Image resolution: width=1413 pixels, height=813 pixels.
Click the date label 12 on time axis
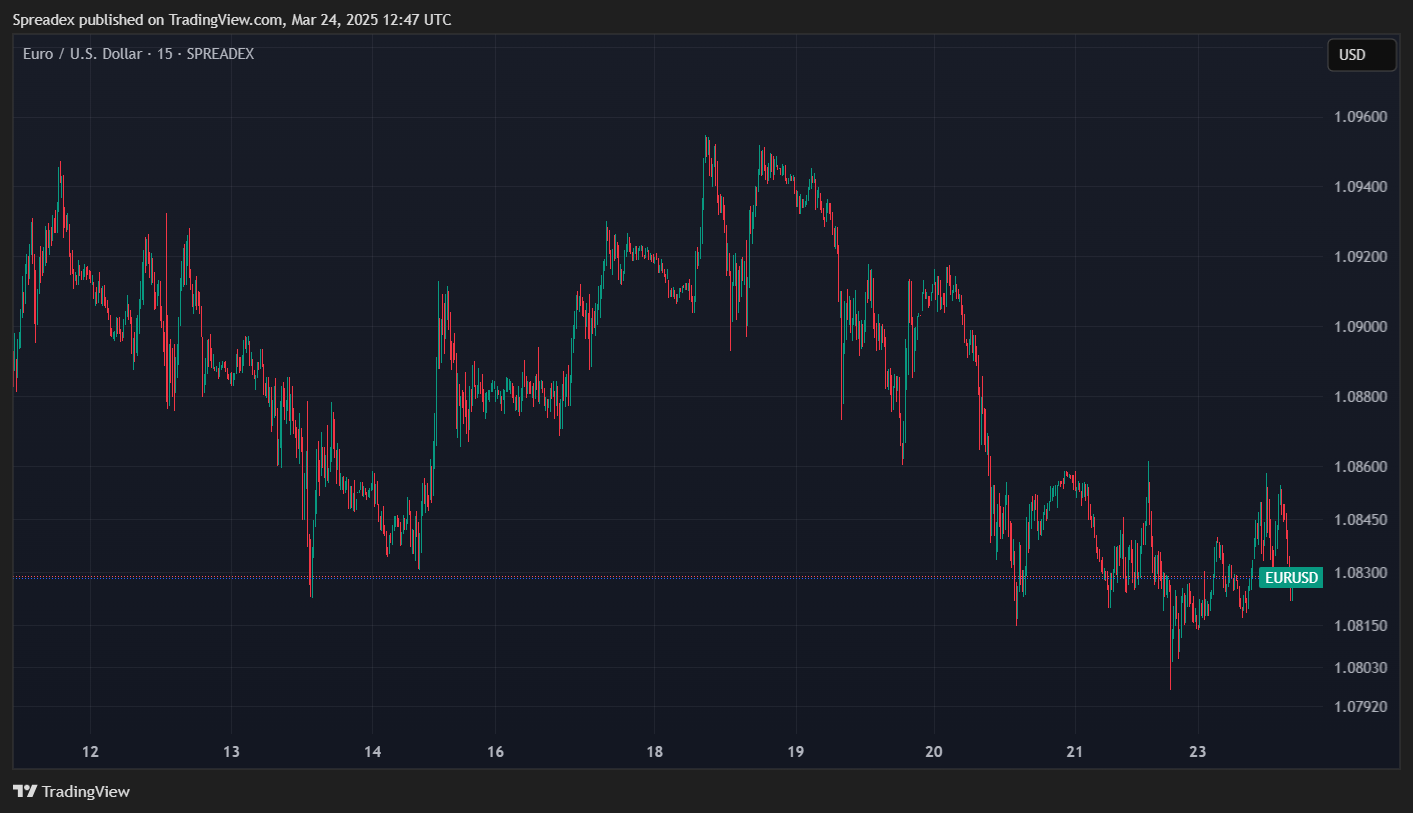tap(90, 752)
